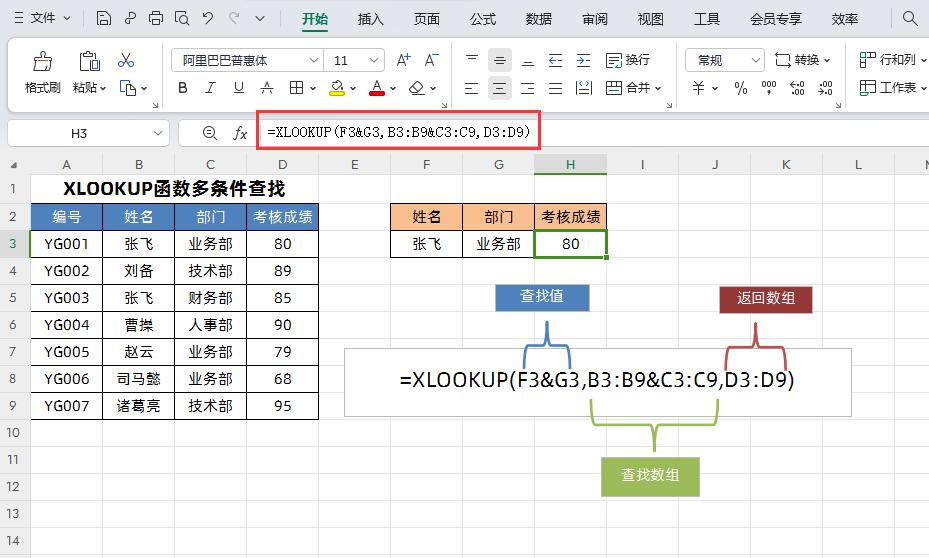929x558 pixels.
Task: Increase font size with A+ icon
Action: (403, 60)
